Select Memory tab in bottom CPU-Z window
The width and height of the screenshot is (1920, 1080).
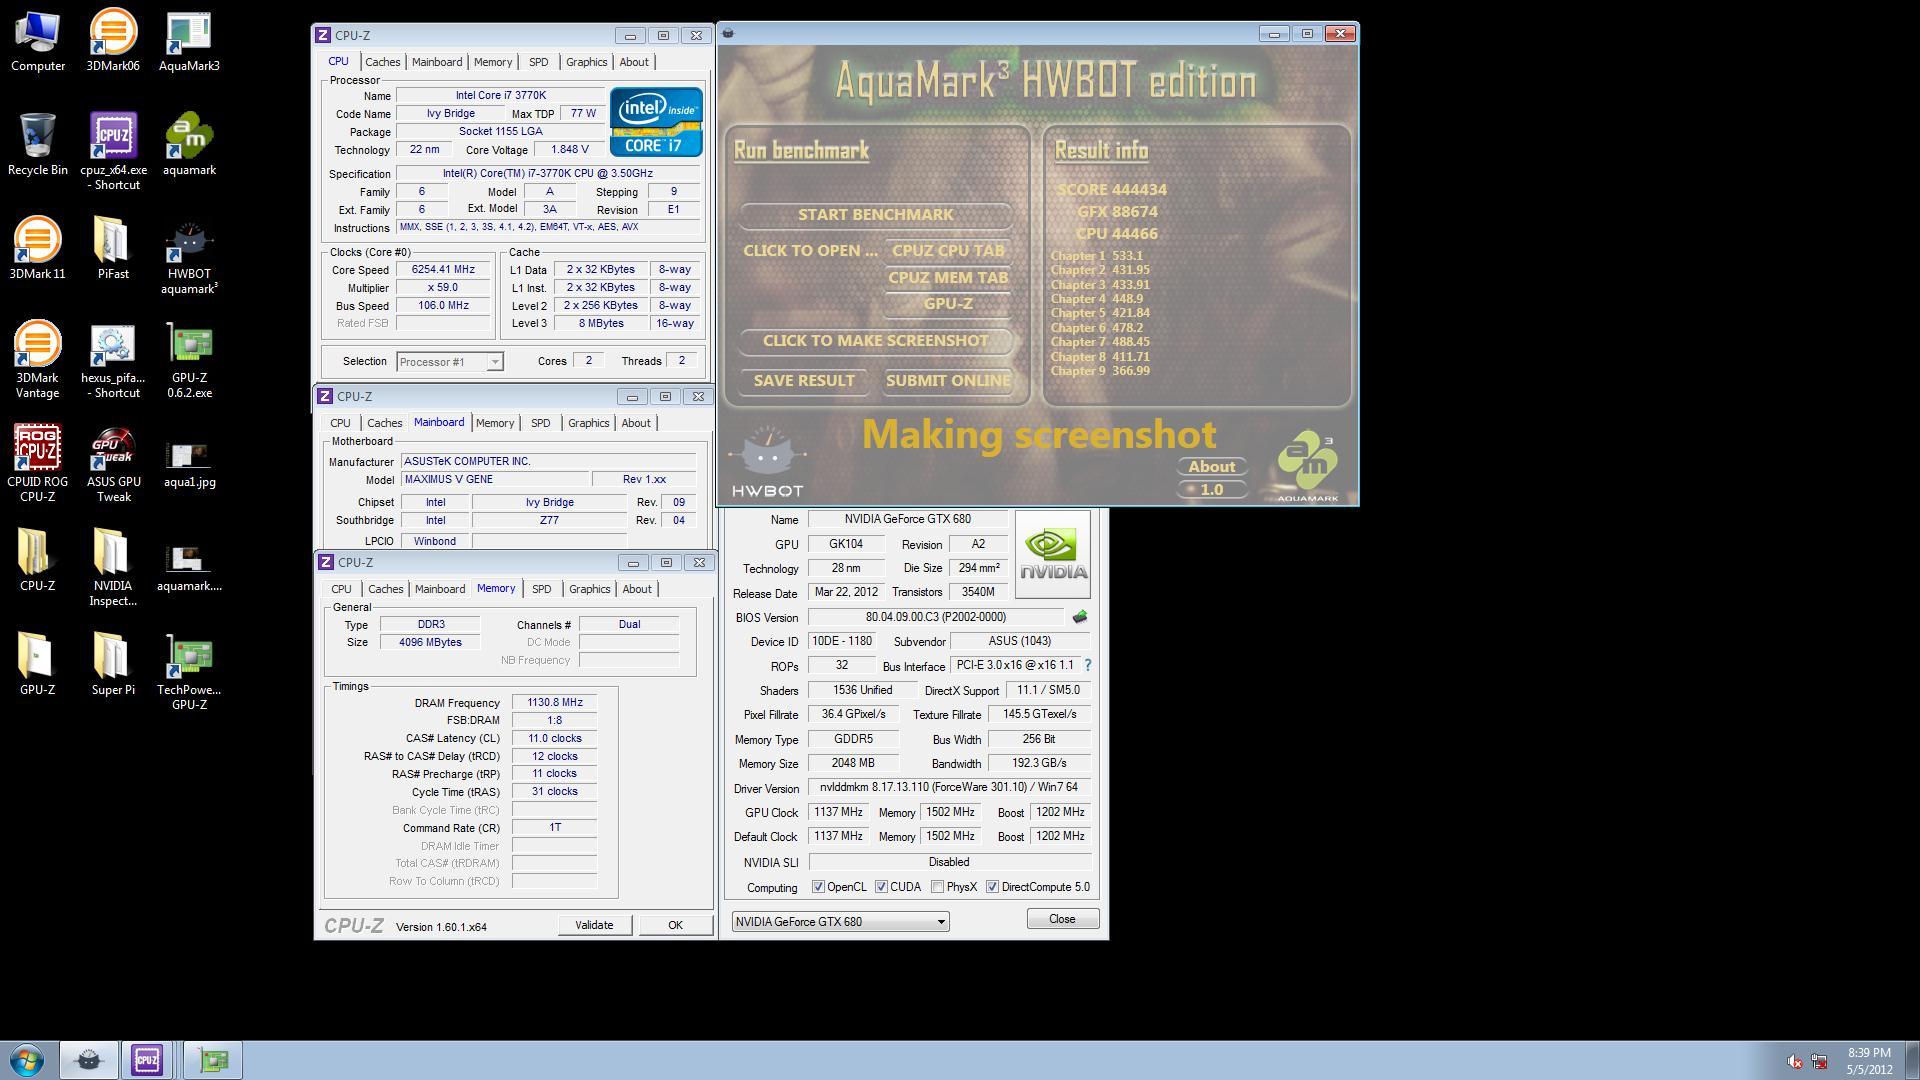[496, 588]
